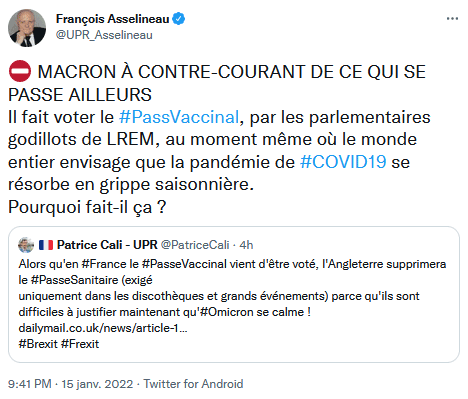Click the 4h timestamp of quoted tweet

[x=246, y=245]
